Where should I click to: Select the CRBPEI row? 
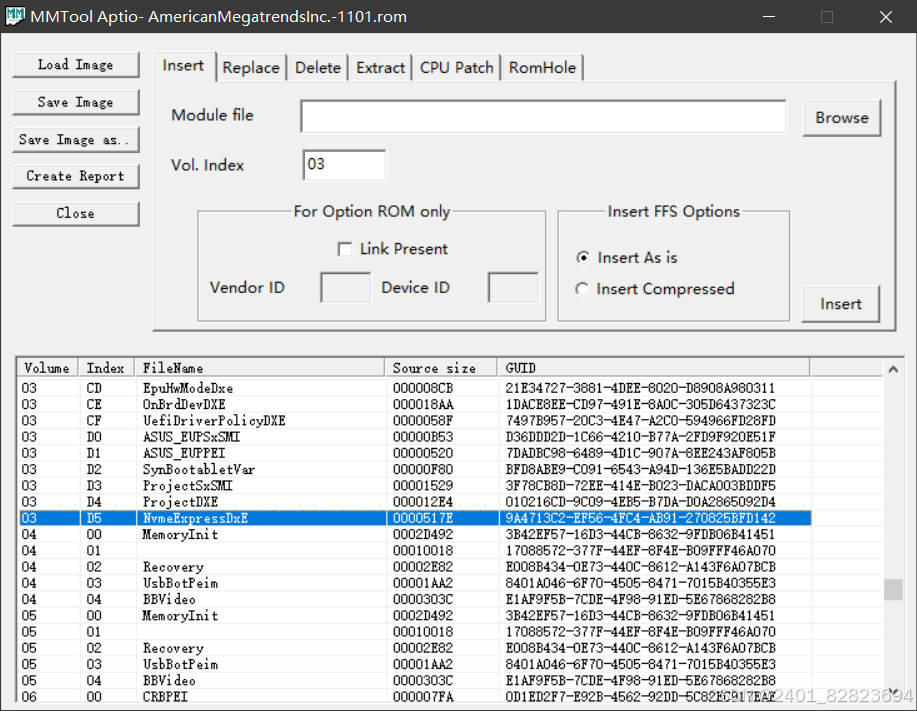pos(415,696)
